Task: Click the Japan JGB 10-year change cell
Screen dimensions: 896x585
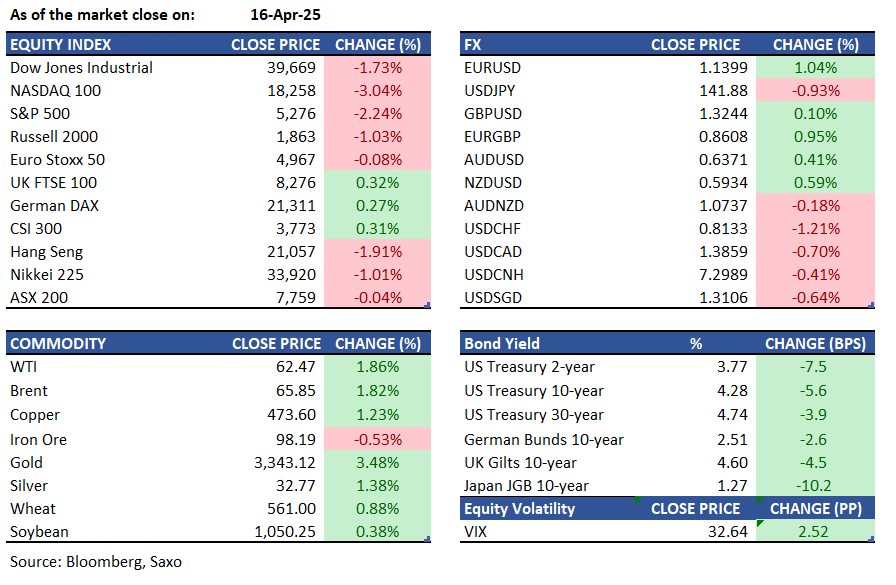Action: coord(815,486)
